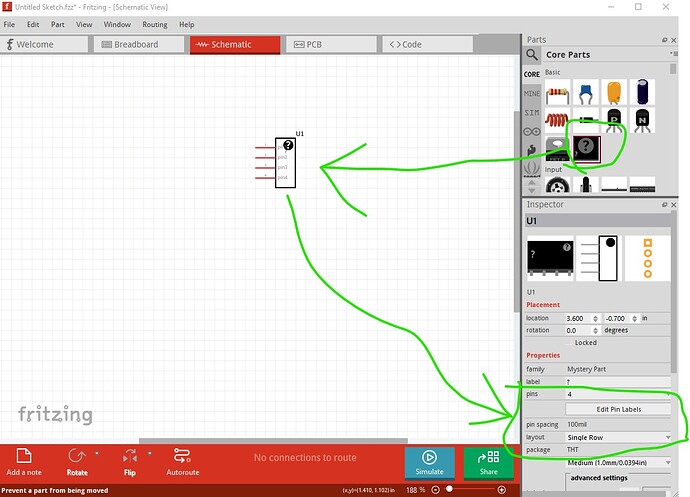The height and width of the screenshot is (497, 690).
Task: Click the location Y stepper arrows
Action: [635, 318]
